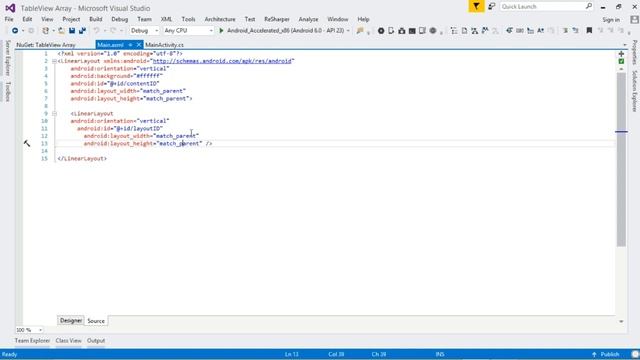
Task: Open the Build menu
Action: [96, 19]
